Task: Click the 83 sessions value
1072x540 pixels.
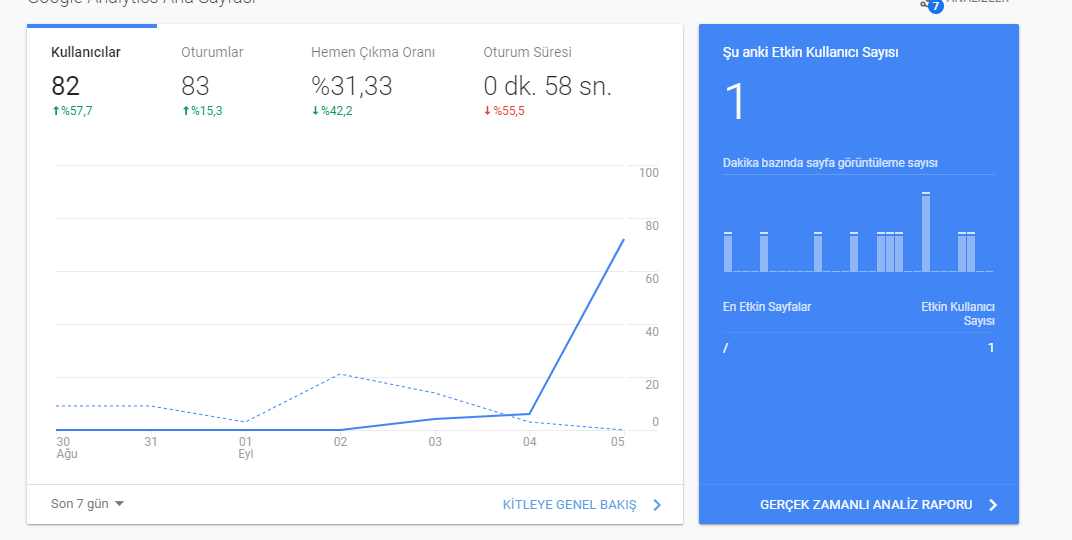Action: (195, 86)
